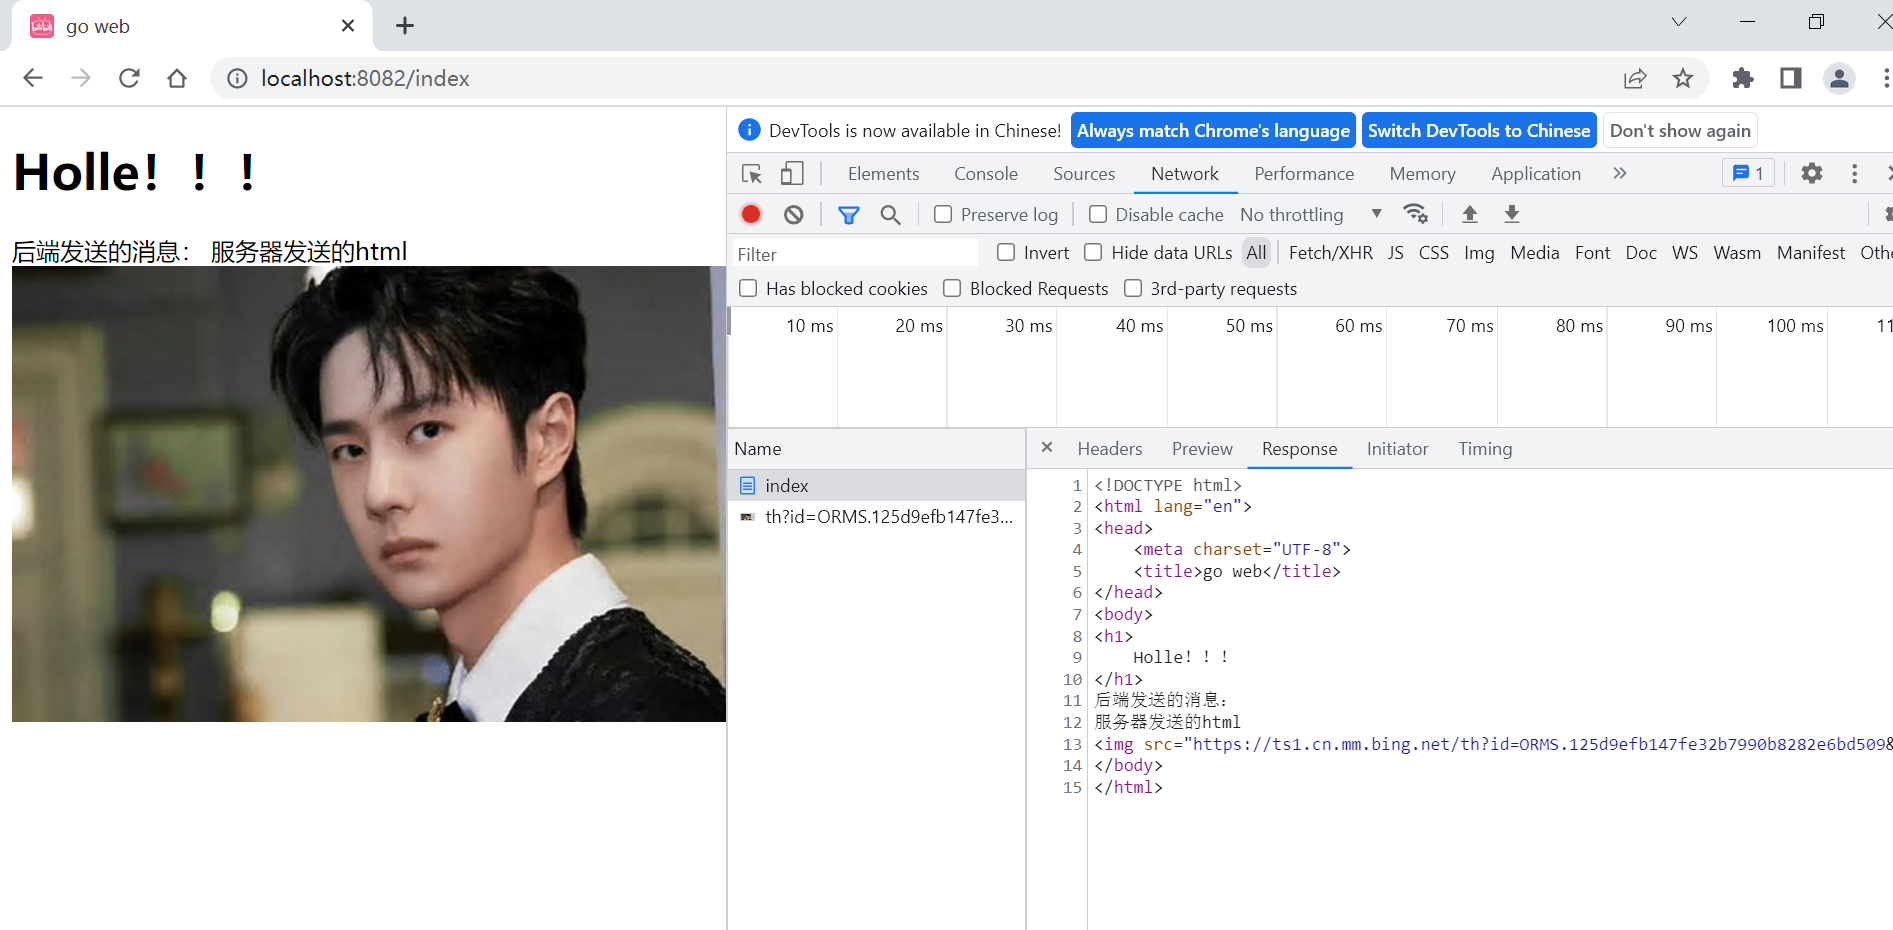Click Always match Chrome's language
The height and width of the screenshot is (930, 1893).
point(1213,131)
